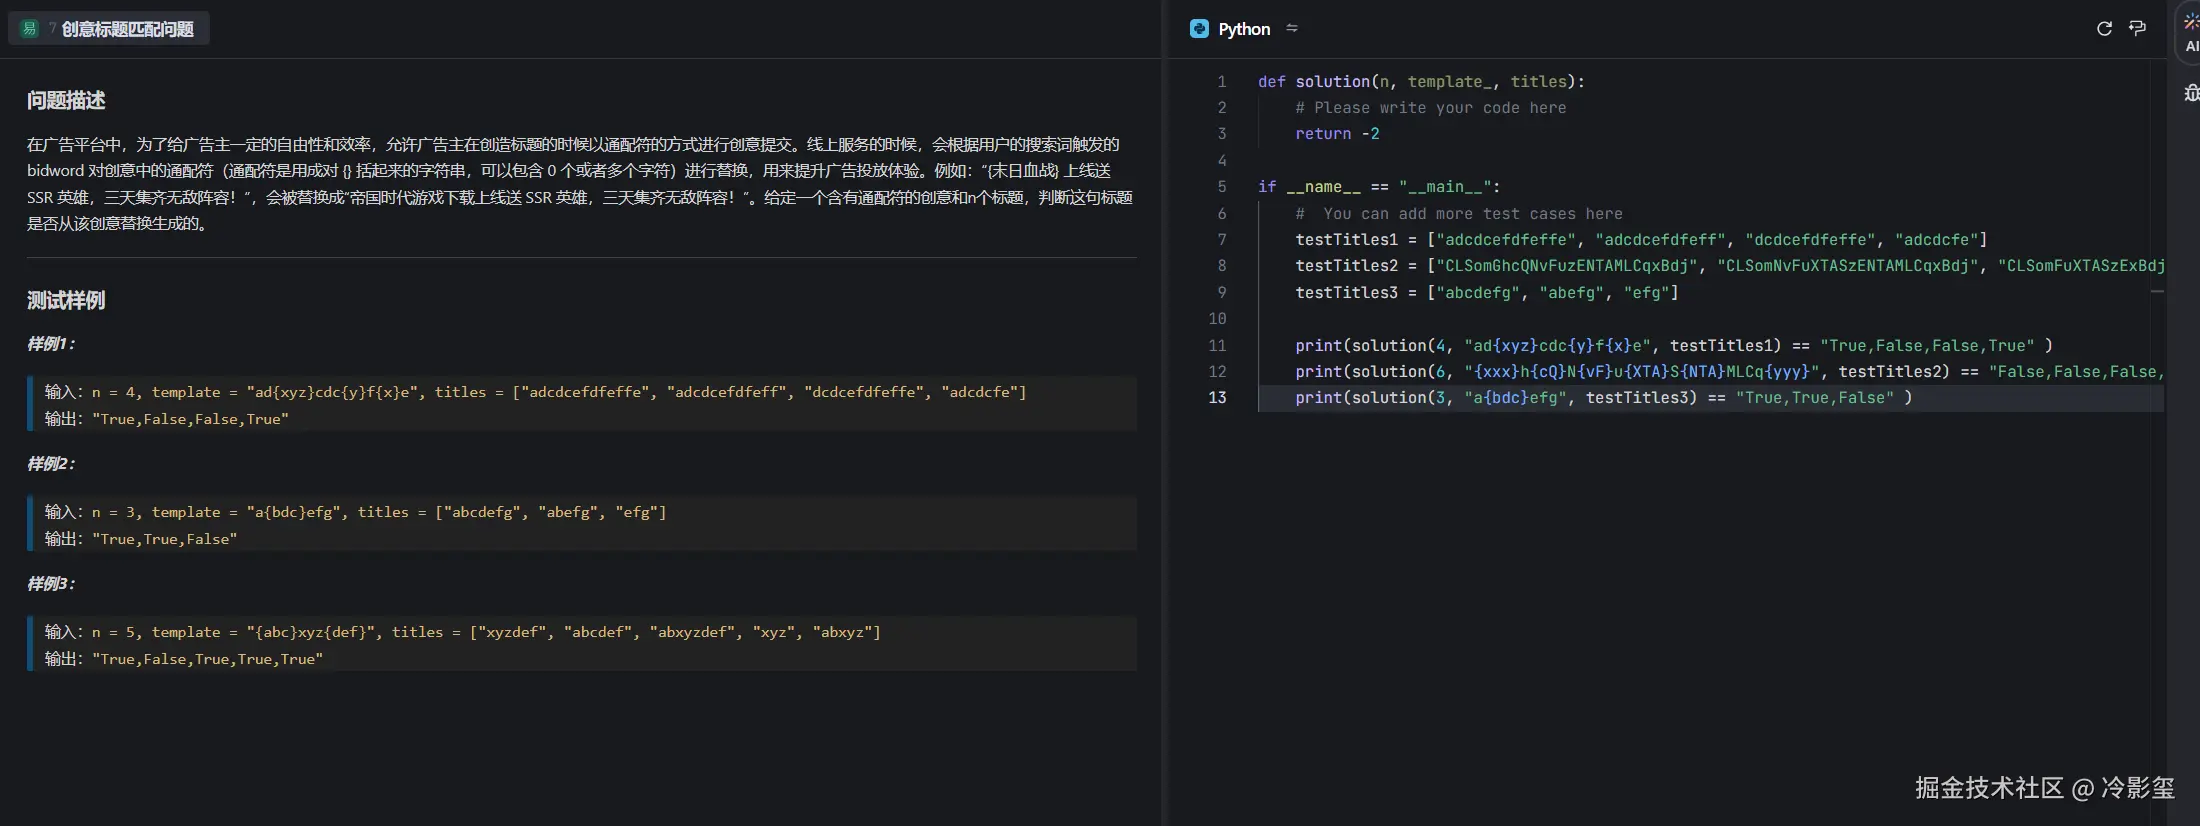Click the 测试样例 heading
The height and width of the screenshot is (826, 2200).
(x=66, y=300)
